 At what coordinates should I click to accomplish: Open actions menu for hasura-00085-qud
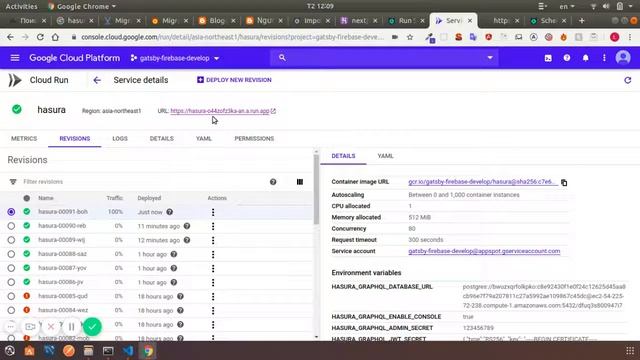tap(213, 297)
